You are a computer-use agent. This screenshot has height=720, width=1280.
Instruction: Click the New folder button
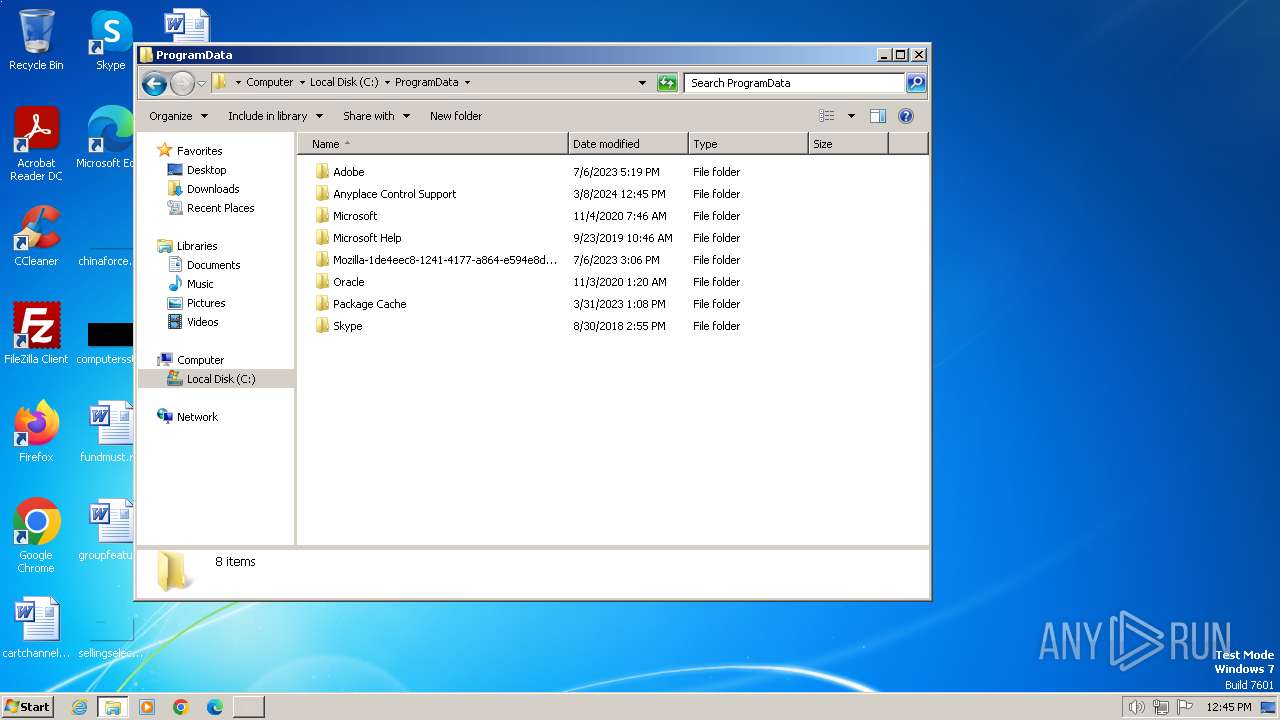point(456,116)
